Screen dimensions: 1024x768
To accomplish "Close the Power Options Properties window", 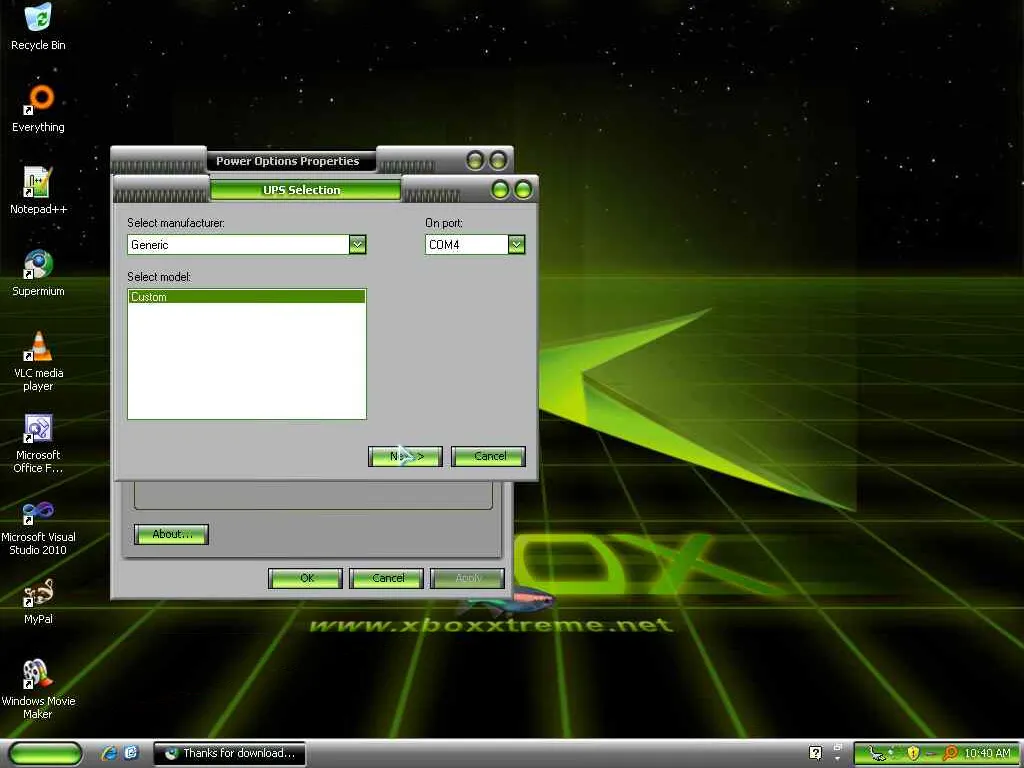I will coord(498,160).
